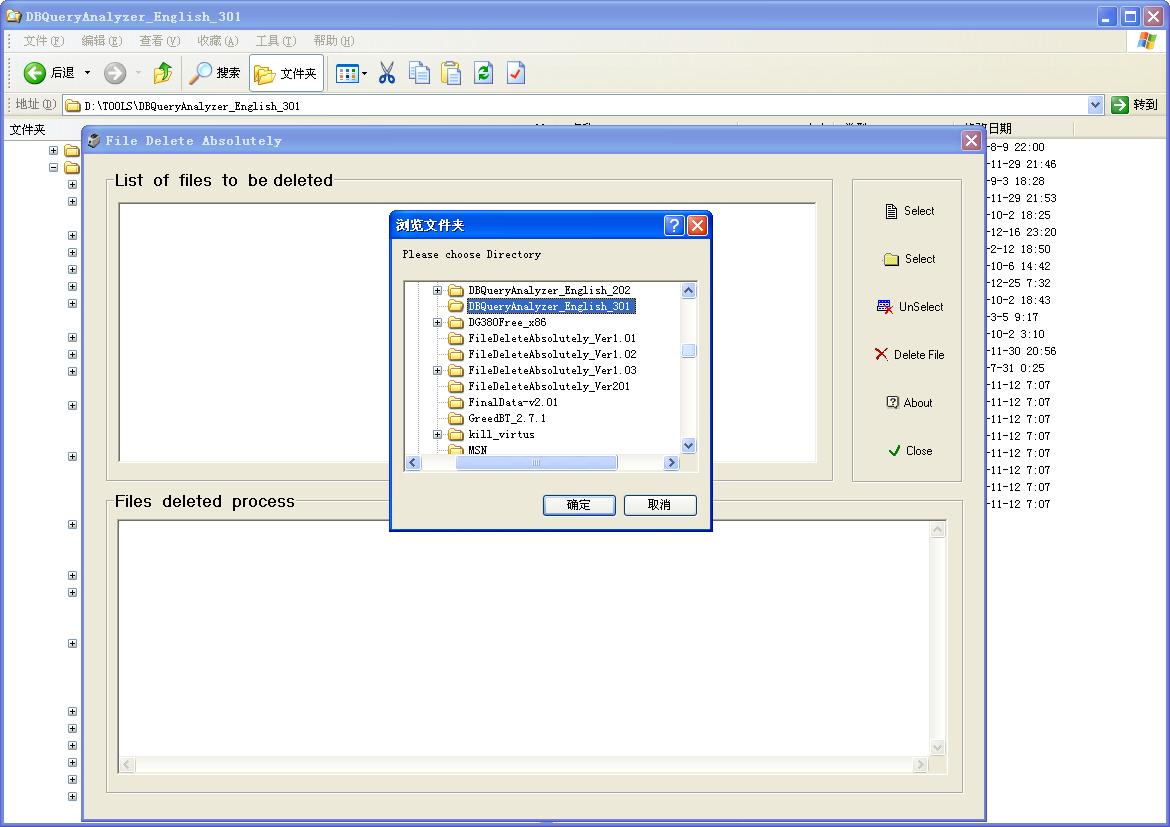Click the up arrow of the directory tree scrollbar
The image size is (1170, 827).
(x=689, y=290)
